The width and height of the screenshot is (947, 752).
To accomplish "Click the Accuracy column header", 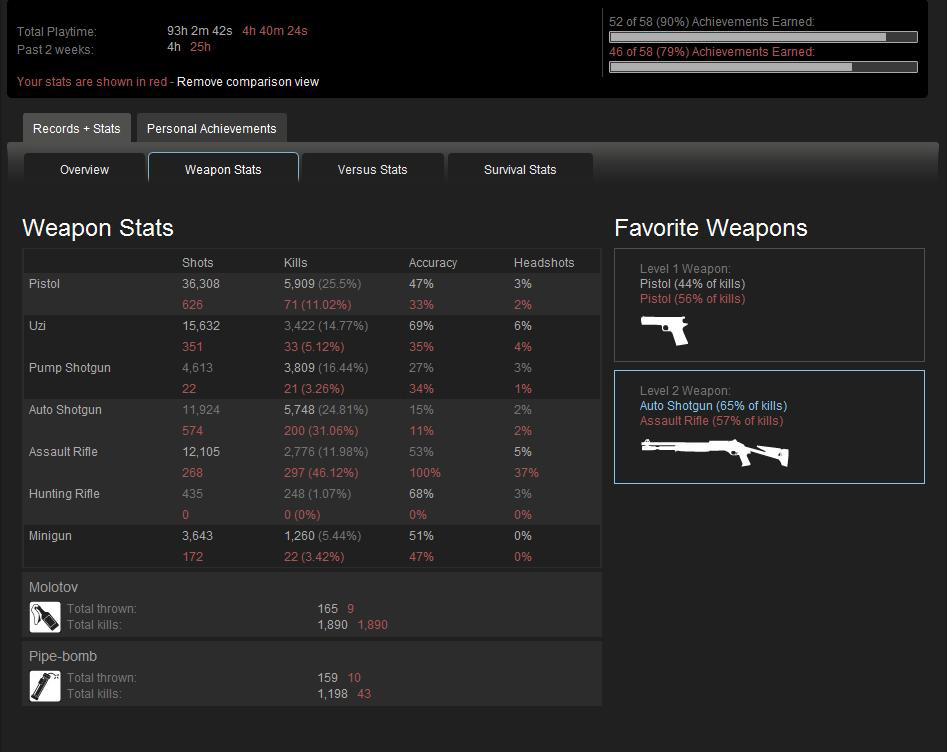I will coord(432,262).
